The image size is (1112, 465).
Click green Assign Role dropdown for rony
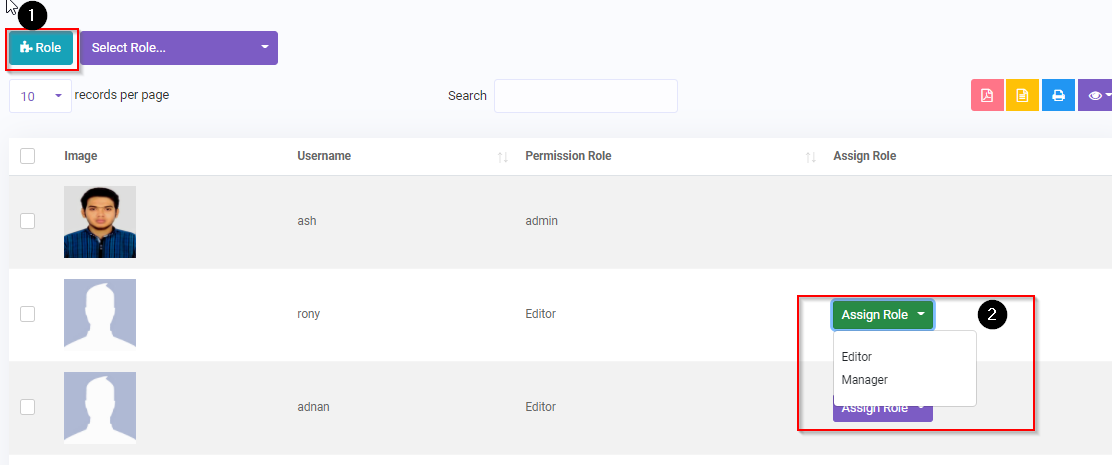882,315
